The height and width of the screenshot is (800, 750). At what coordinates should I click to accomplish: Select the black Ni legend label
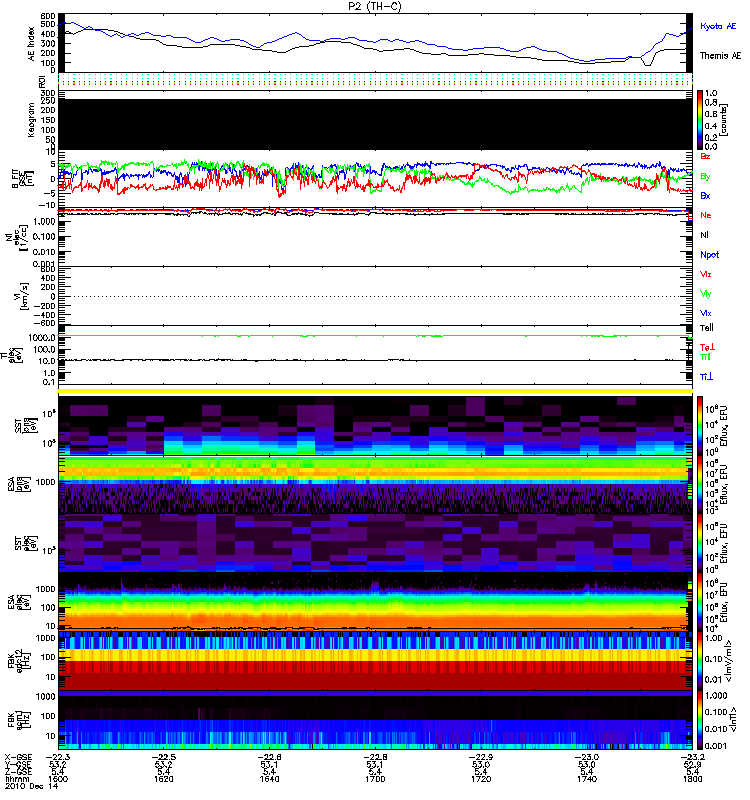tap(704, 235)
